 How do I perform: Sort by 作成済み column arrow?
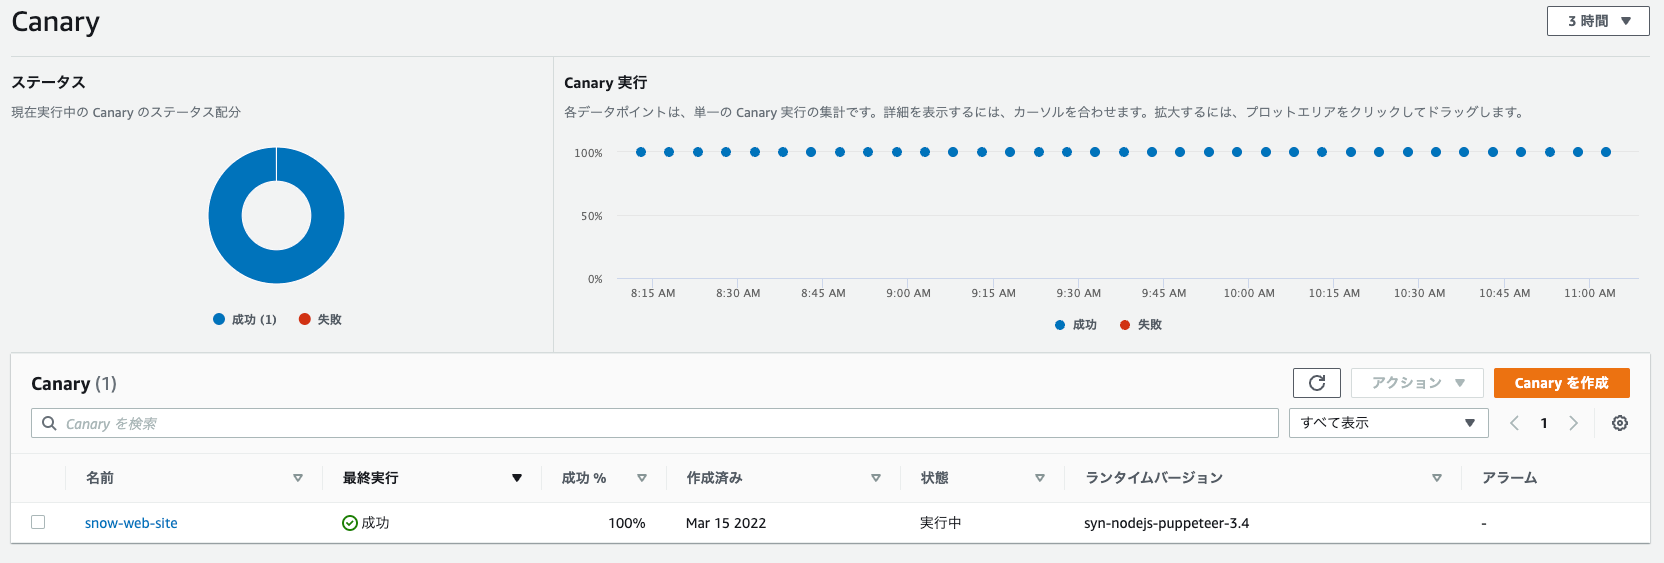[x=876, y=478]
